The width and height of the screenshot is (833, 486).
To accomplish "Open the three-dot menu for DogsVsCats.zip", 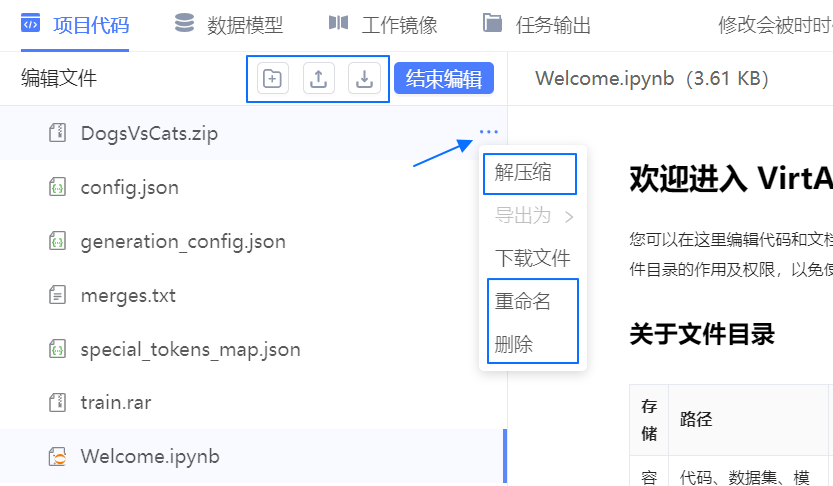I will point(488,132).
